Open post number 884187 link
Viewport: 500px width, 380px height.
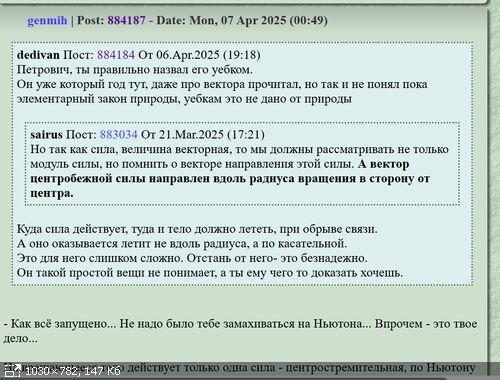pyautogui.click(x=126, y=20)
